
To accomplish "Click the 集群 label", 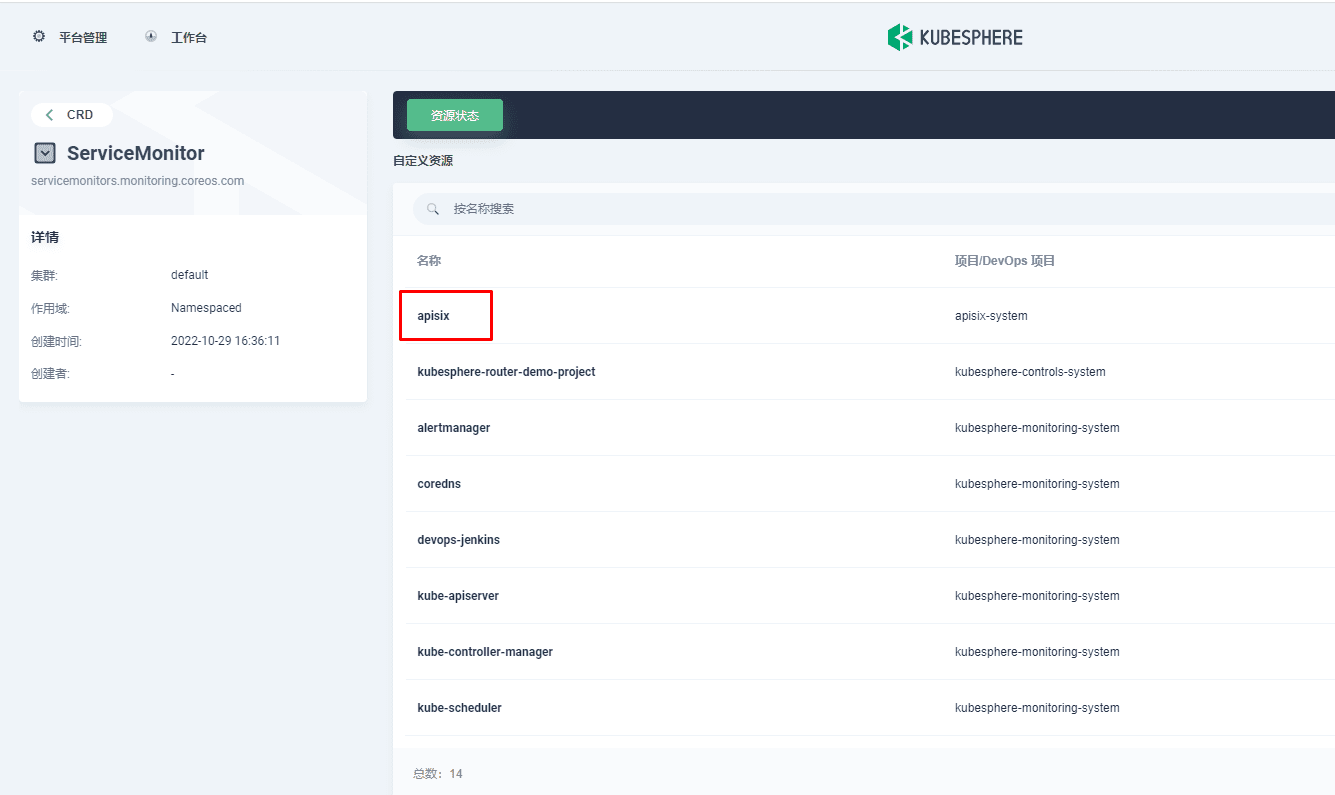I will (x=44, y=275).
